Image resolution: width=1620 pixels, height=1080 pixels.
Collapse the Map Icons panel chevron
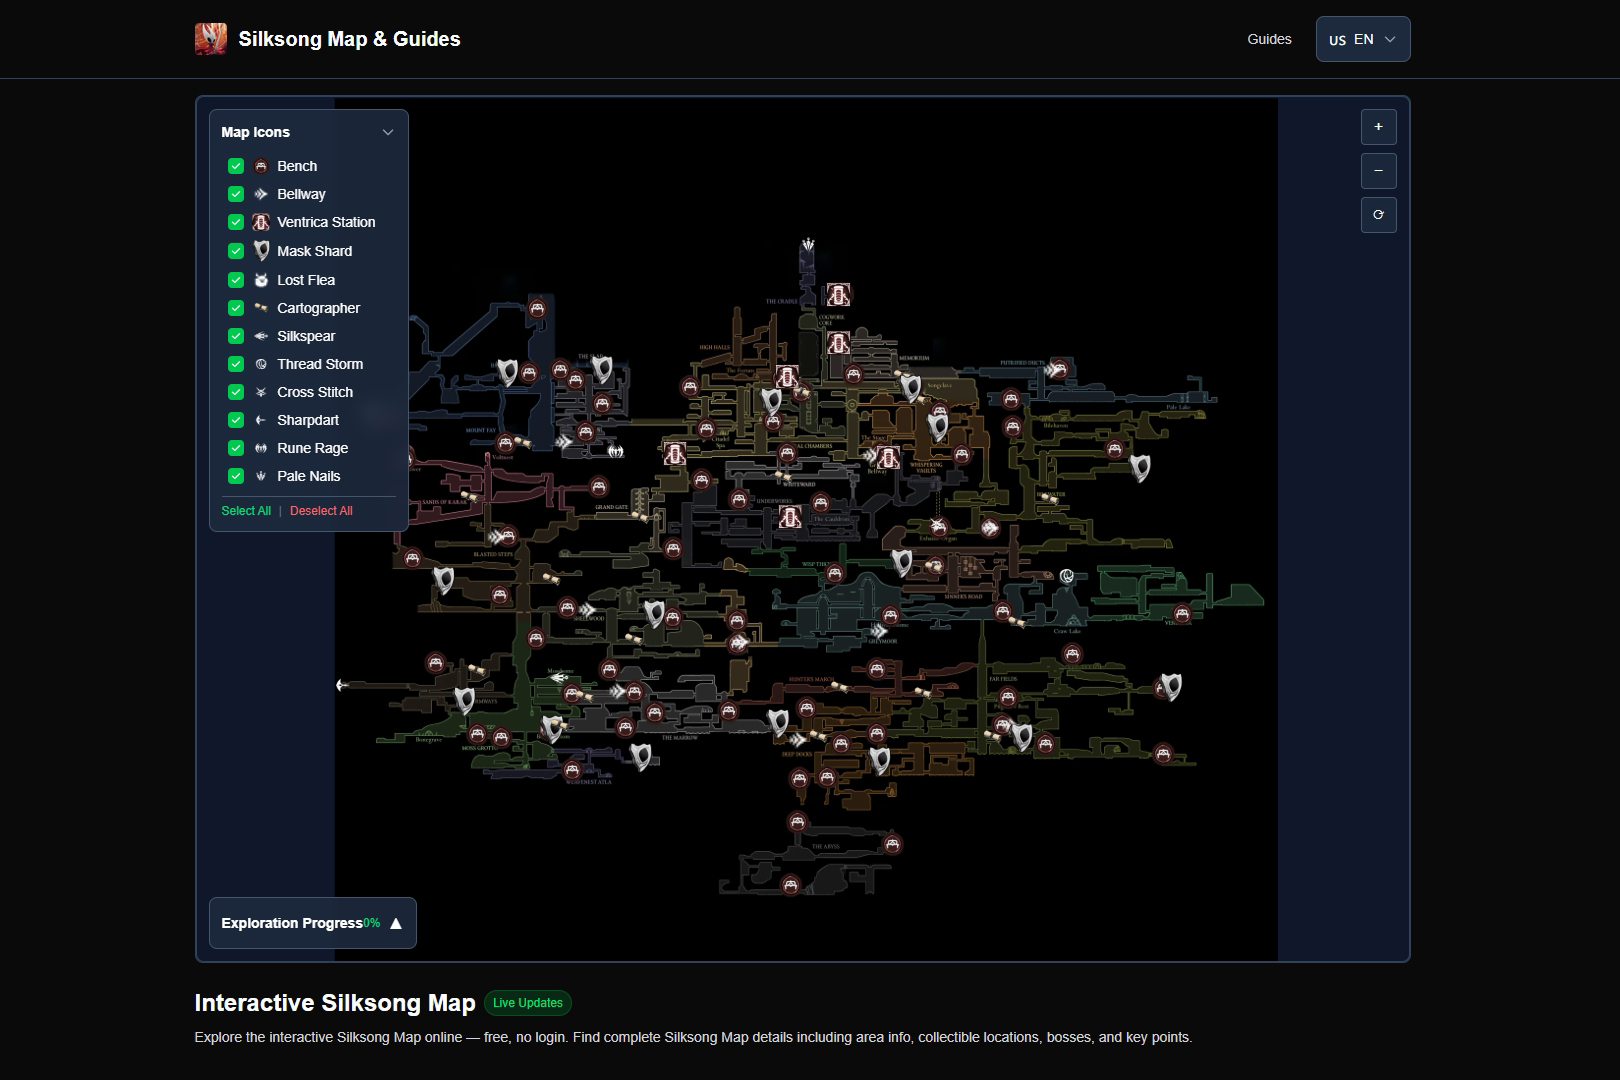[388, 132]
